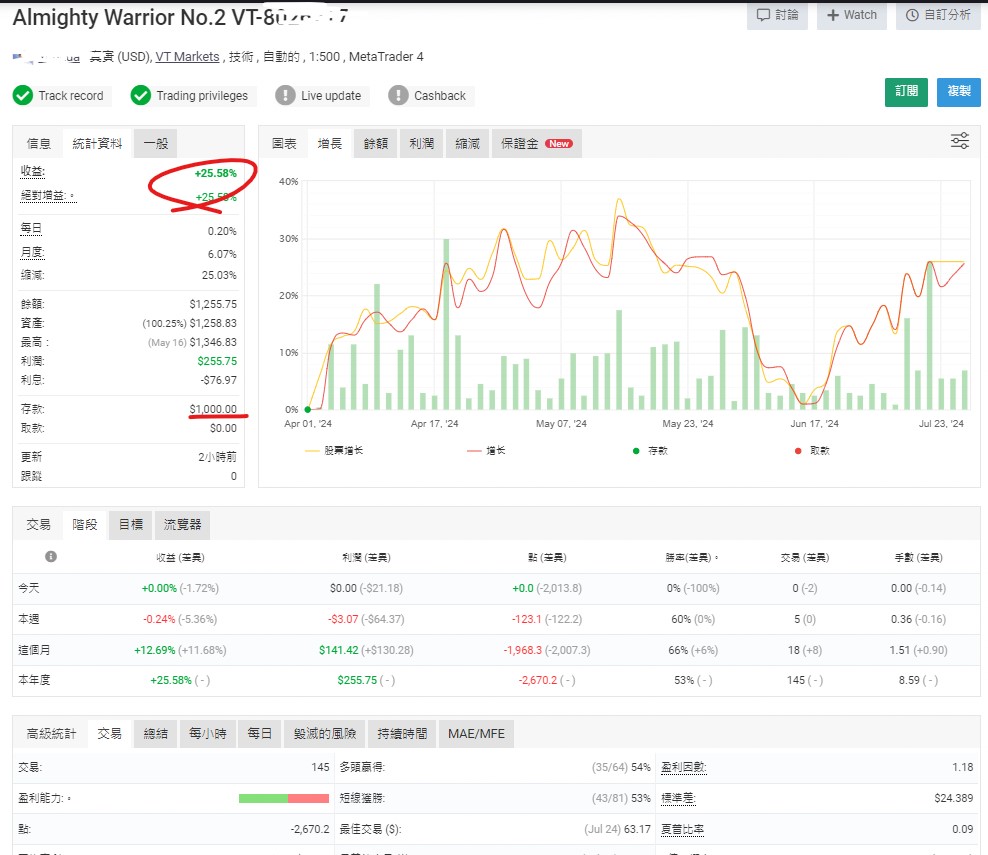This screenshot has height=855, width=988.
Task: Click the Cashback warning icon
Action: (x=398, y=96)
